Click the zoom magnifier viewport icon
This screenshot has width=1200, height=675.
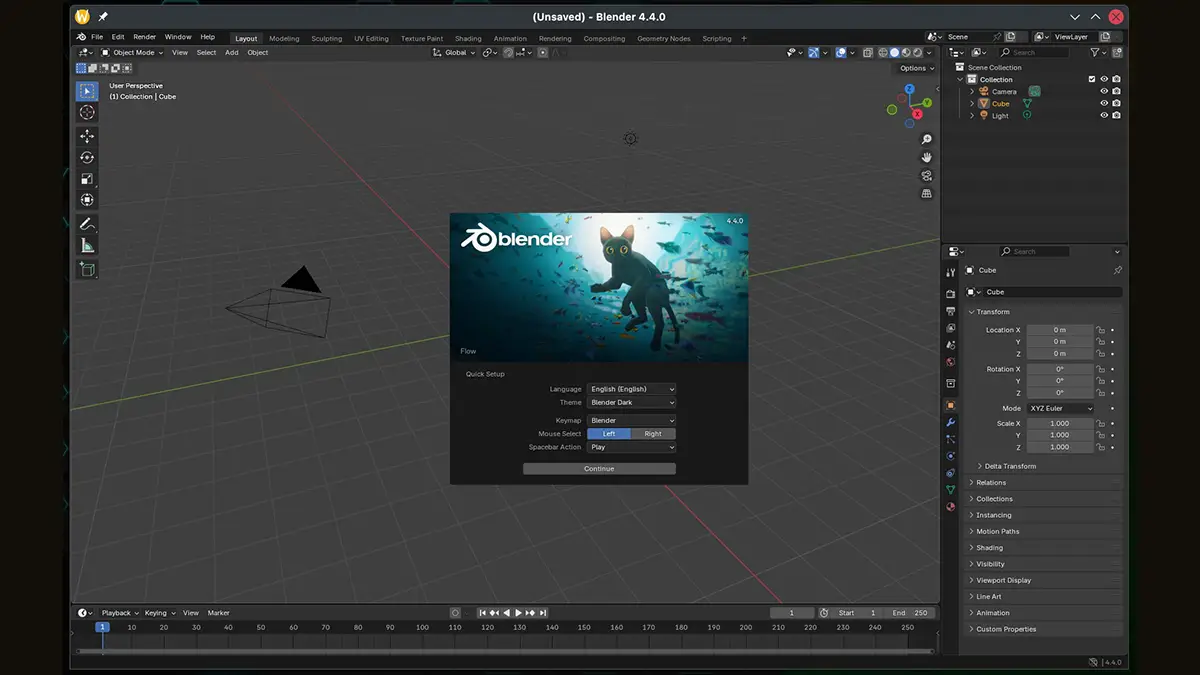point(927,140)
